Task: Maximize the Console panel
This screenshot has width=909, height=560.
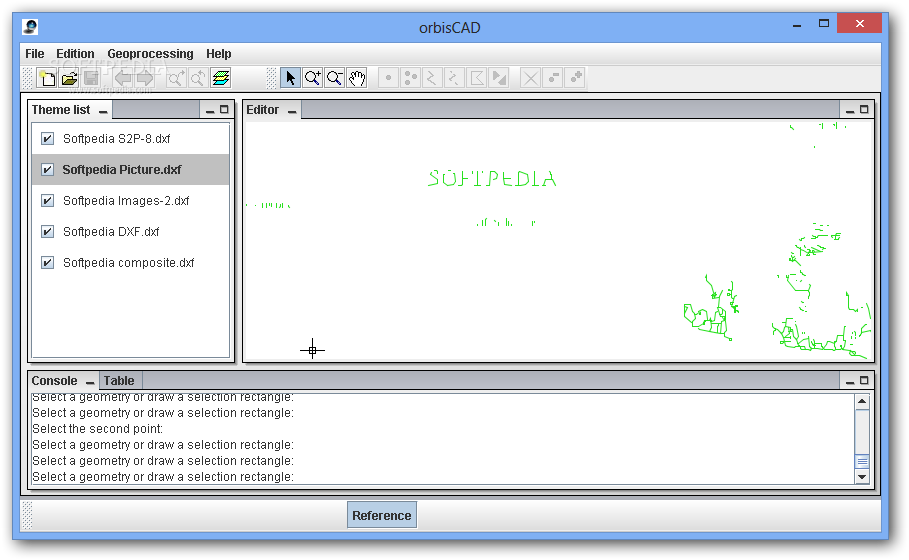Action: (x=864, y=381)
